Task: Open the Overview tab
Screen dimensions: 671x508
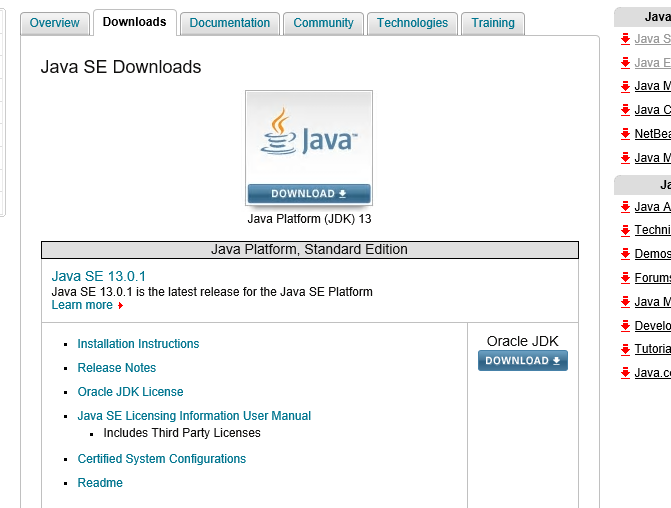Action: click(55, 23)
